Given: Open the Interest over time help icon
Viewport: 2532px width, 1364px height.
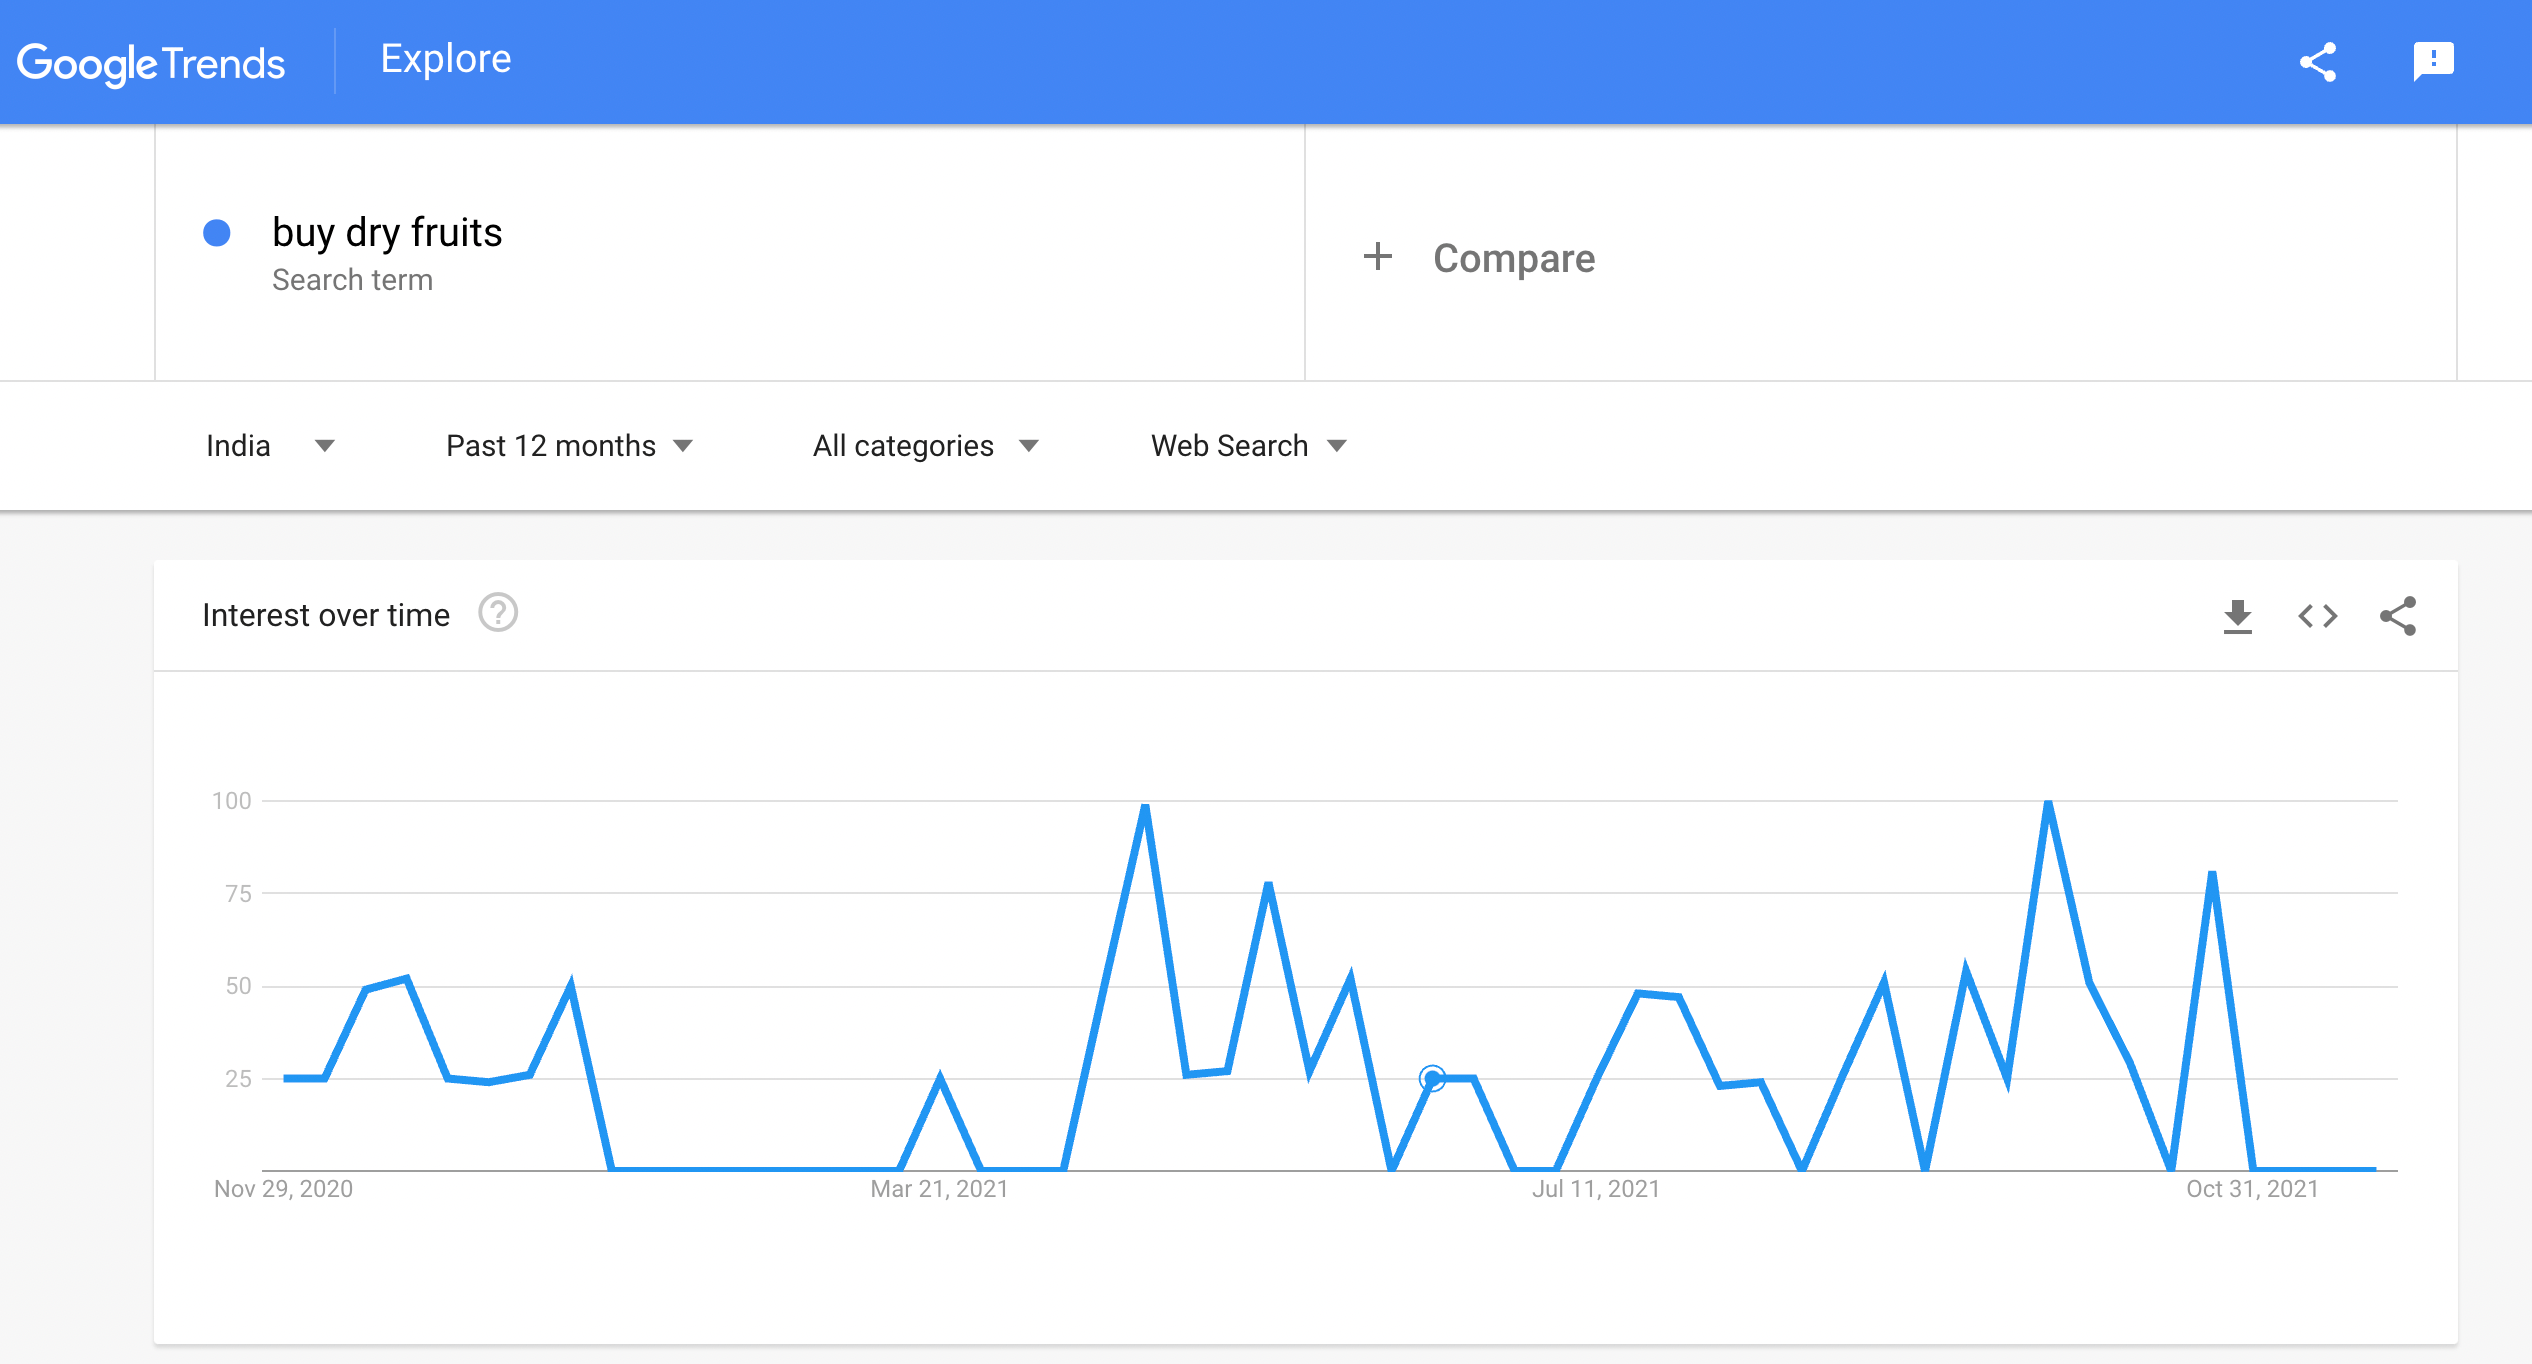Looking at the screenshot, I should (x=497, y=613).
